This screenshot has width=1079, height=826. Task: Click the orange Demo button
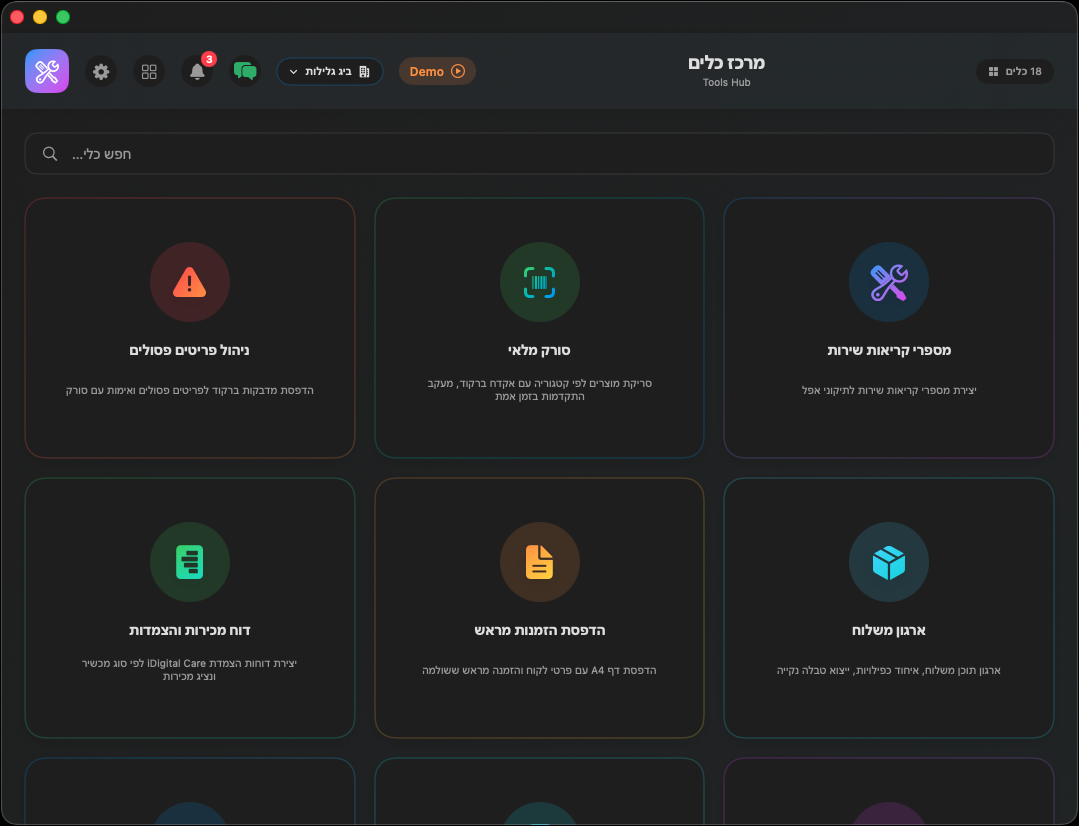point(437,71)
